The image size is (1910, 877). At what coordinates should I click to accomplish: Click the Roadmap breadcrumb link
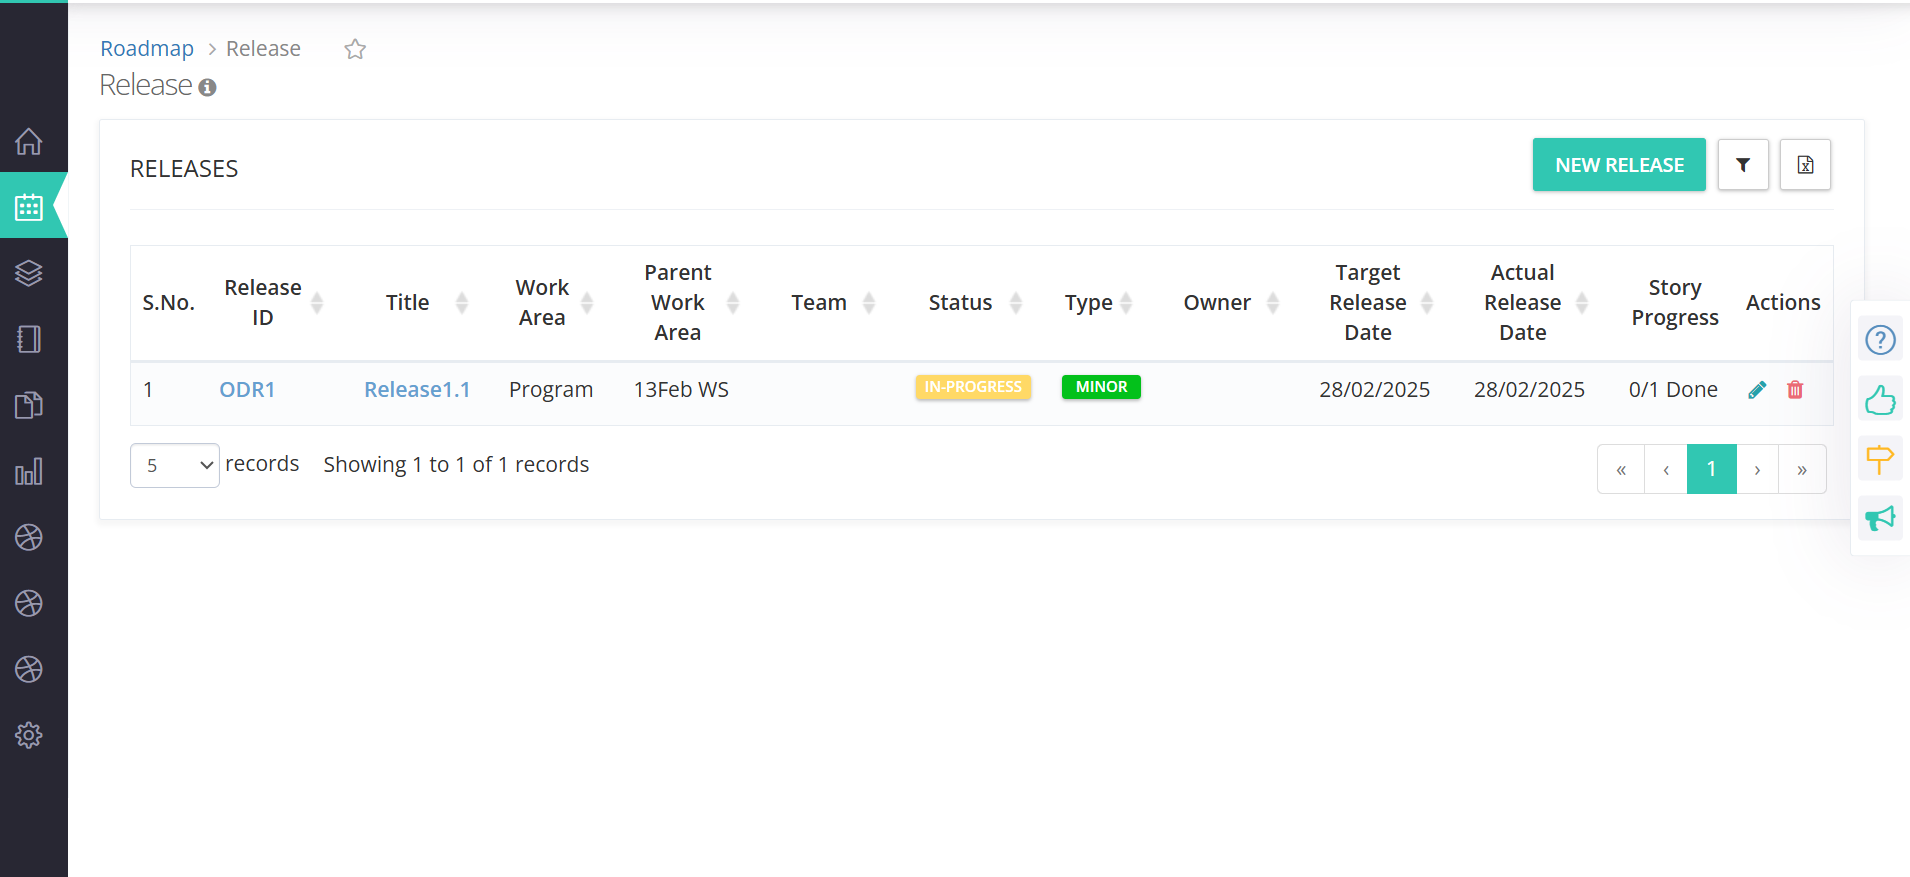[147, 49]
